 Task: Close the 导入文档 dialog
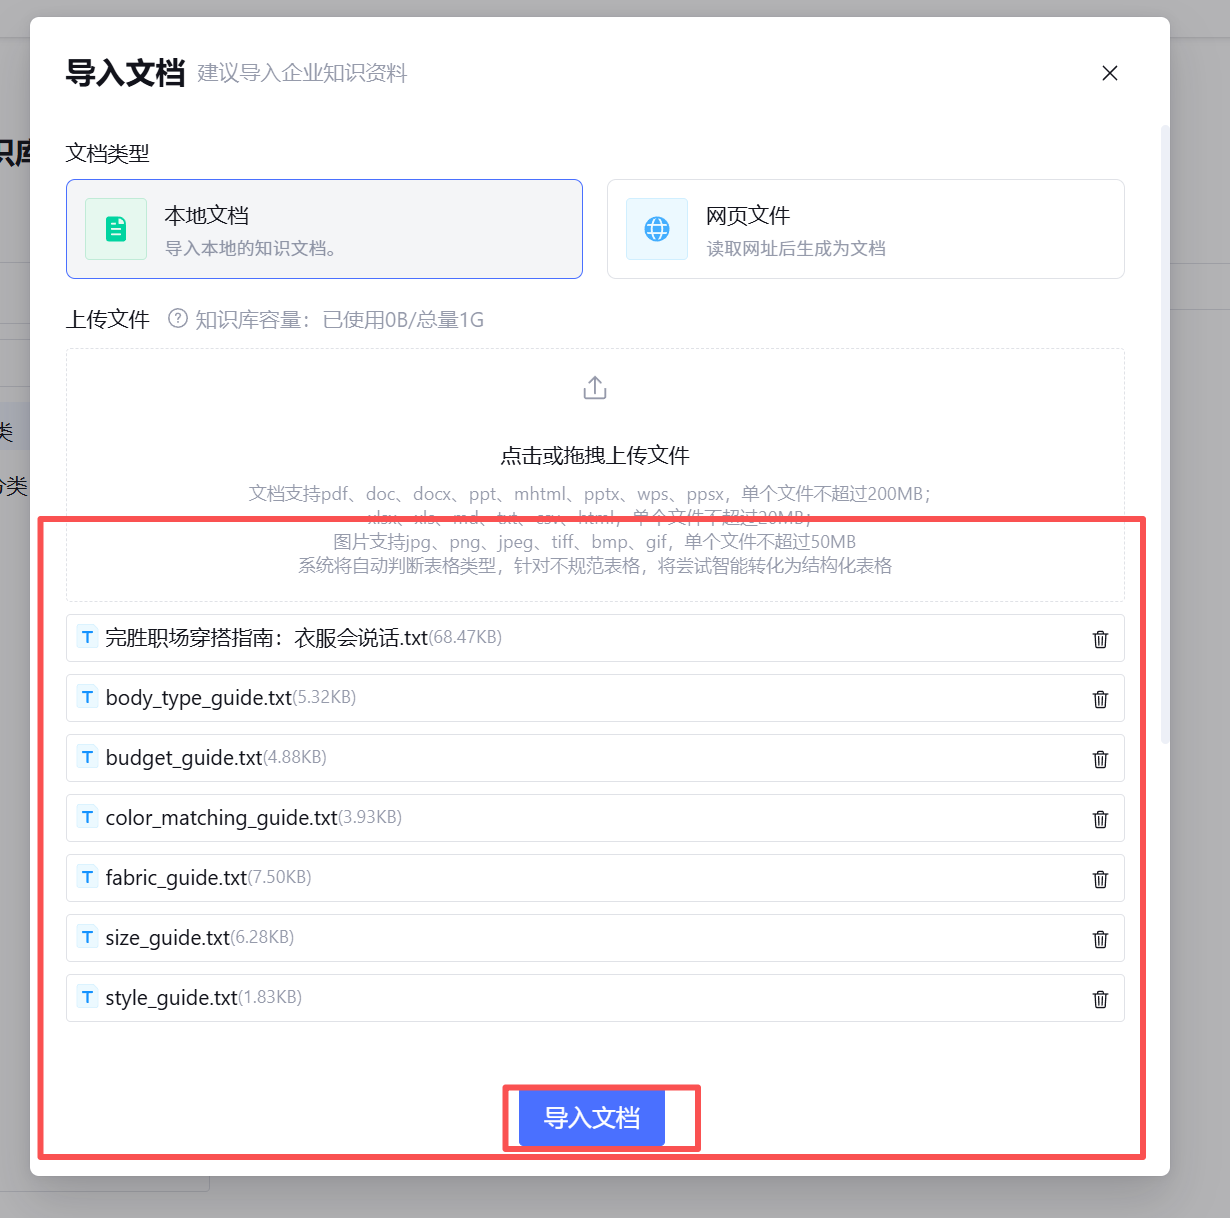click(x=1109, y=73)
